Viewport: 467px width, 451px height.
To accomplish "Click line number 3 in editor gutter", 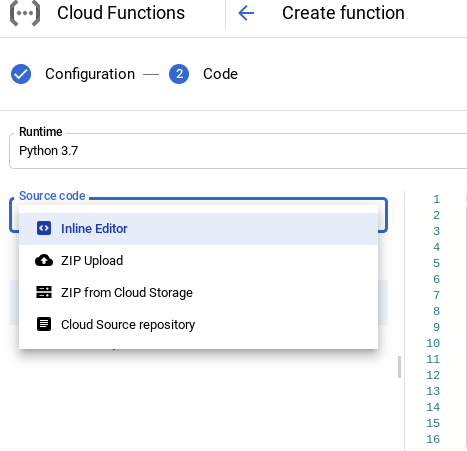I will click(436, 231).
